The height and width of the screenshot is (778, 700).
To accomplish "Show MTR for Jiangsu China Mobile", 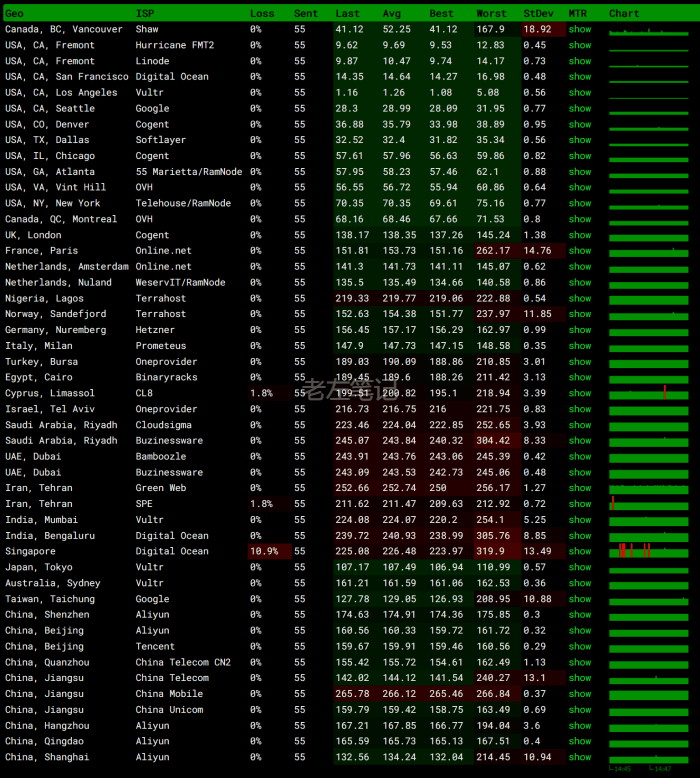I will click(579, 694).
